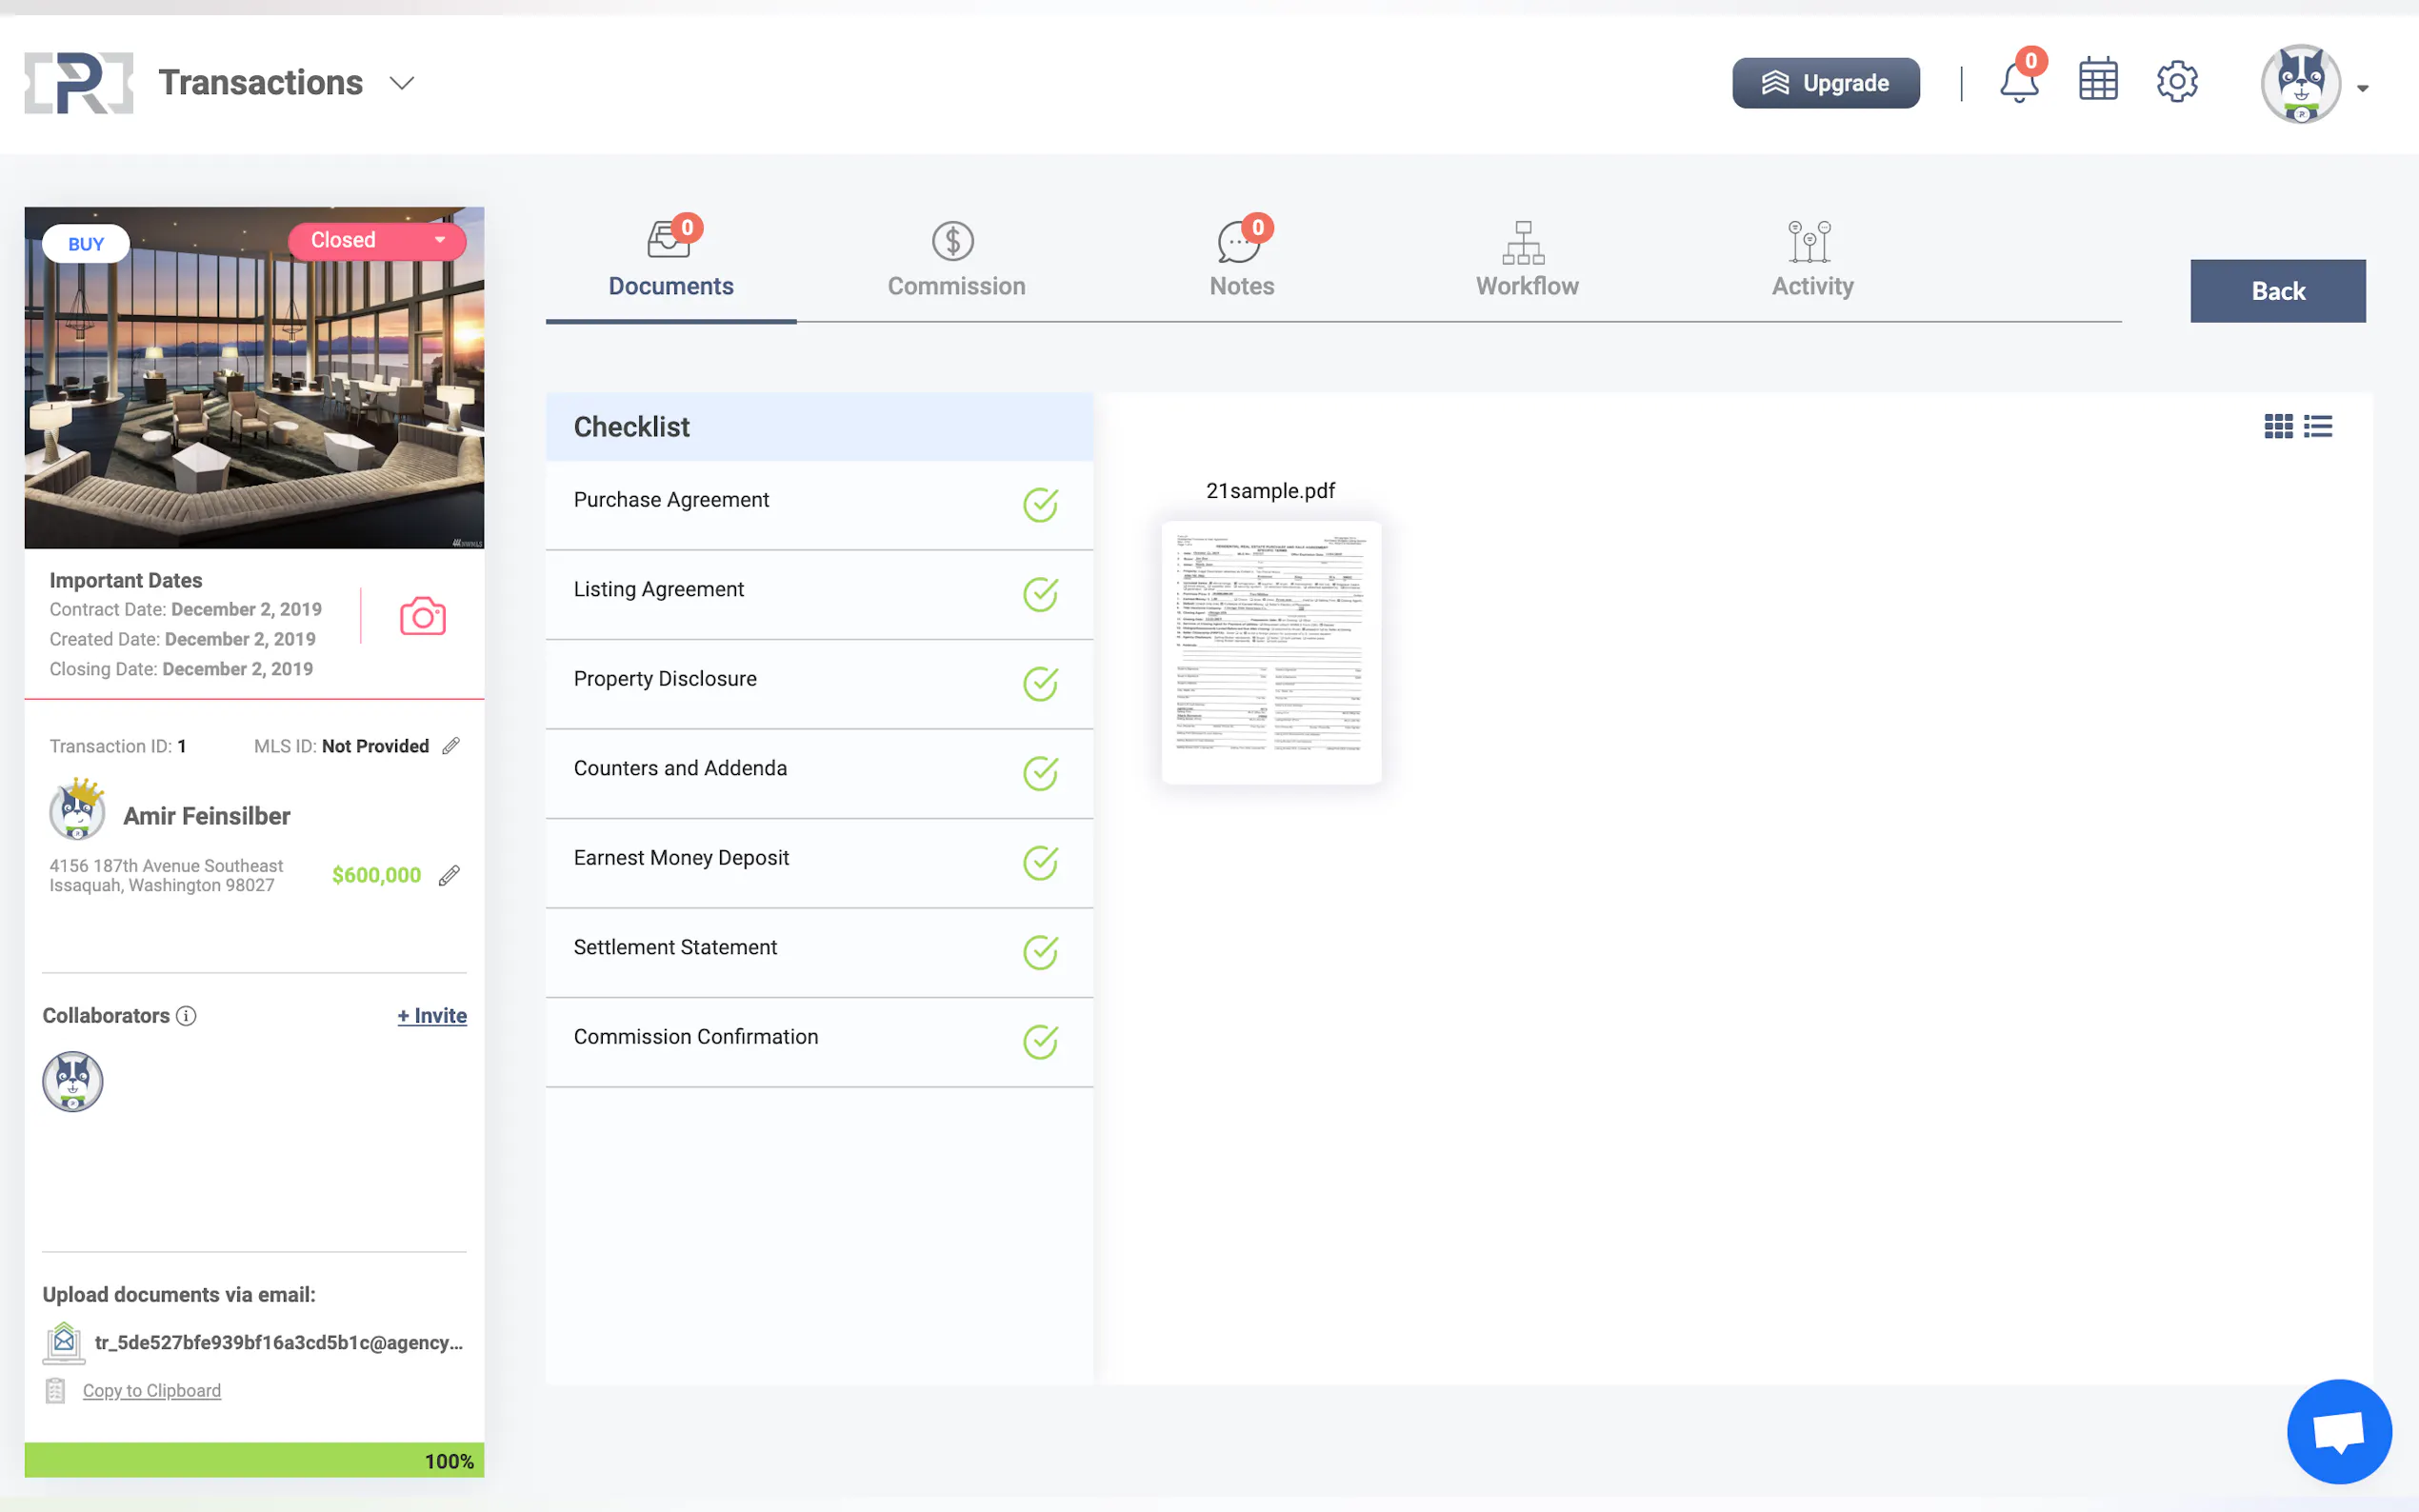Toggle Counters and Addenda check mark

click(x=1040, y=773)
